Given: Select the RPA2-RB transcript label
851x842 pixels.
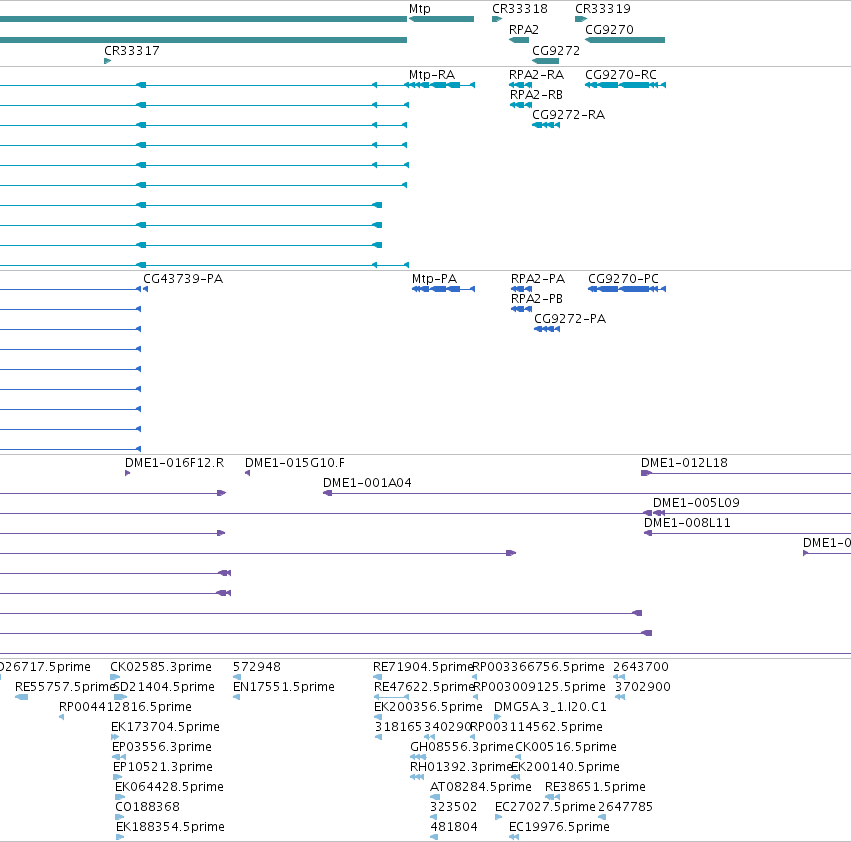Looking at the screenshot, I should pos(536,94).
